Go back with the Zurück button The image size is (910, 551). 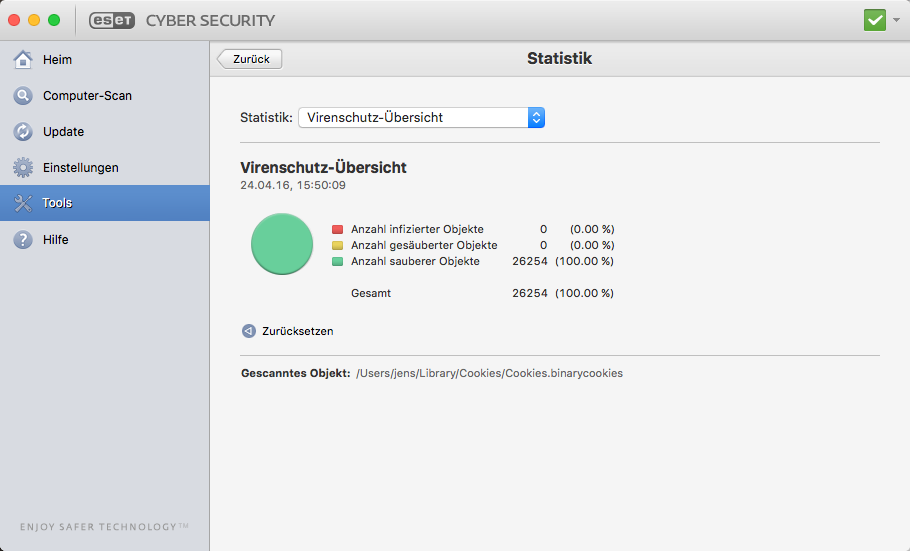pos(250,59)
